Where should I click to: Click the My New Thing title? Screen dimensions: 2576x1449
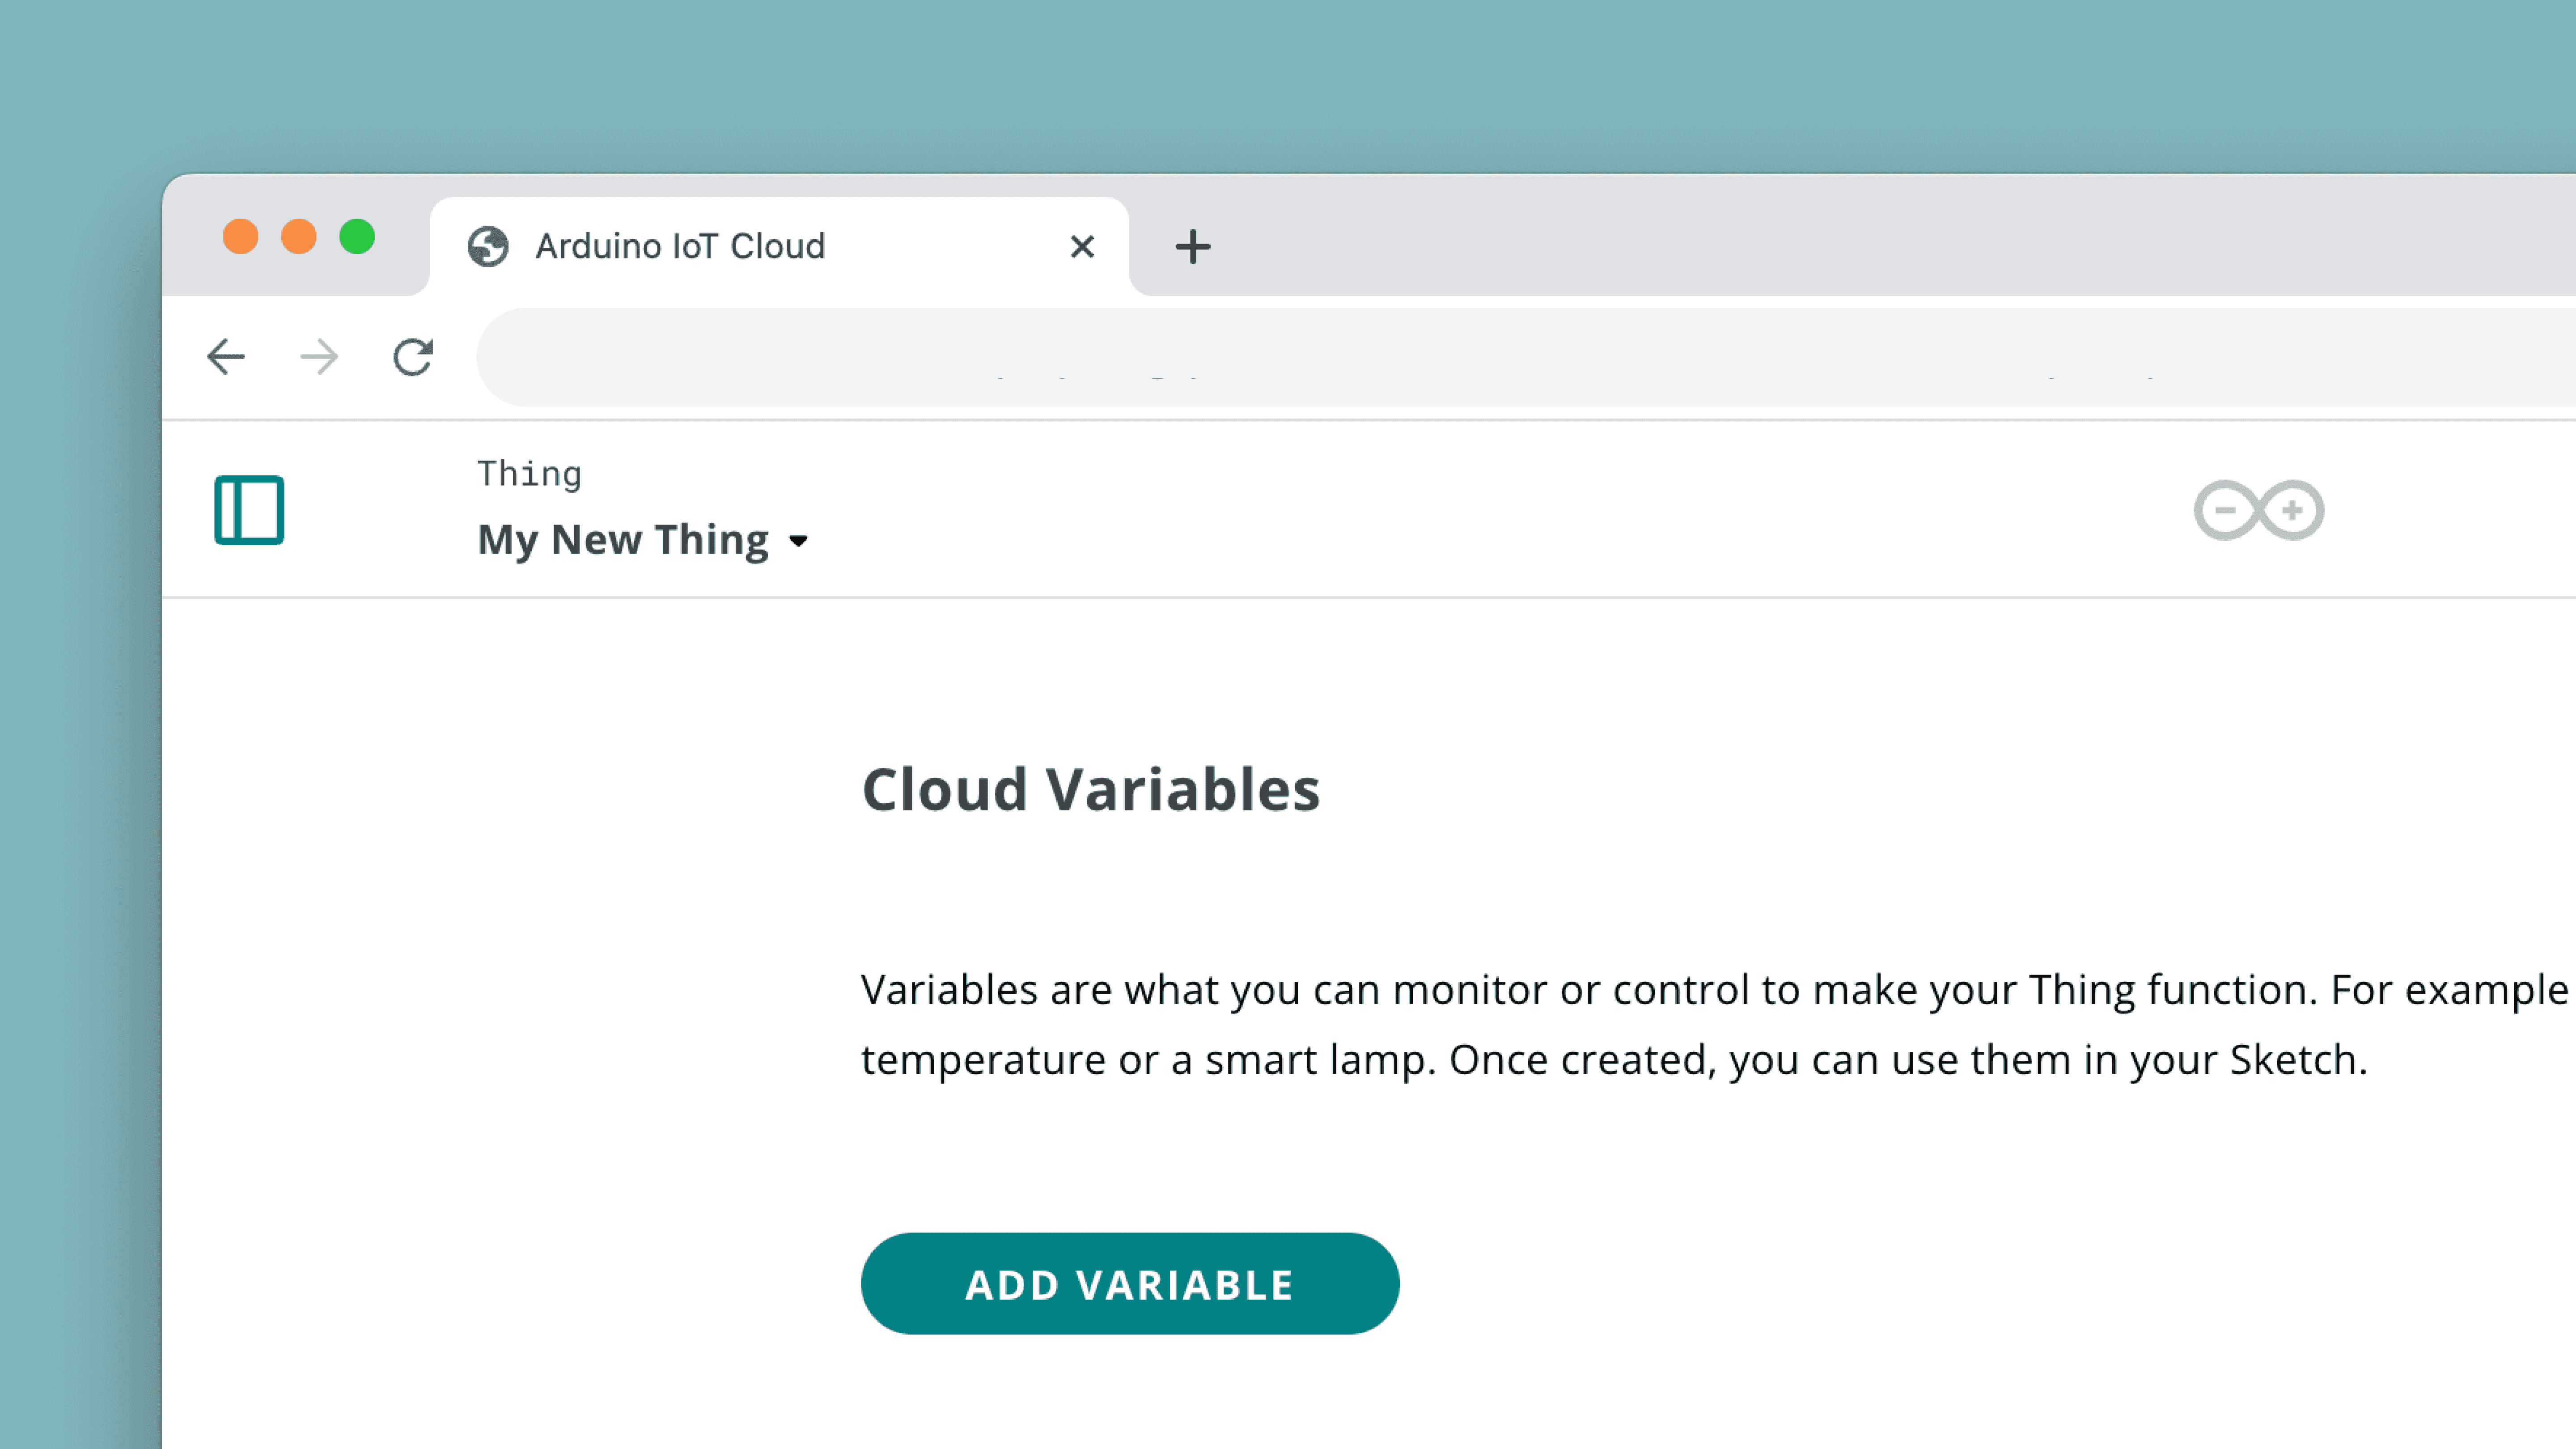623,540
